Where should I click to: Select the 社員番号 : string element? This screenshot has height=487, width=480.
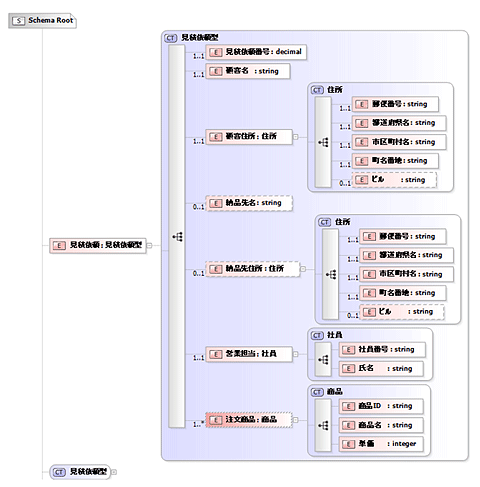[382, 349]
